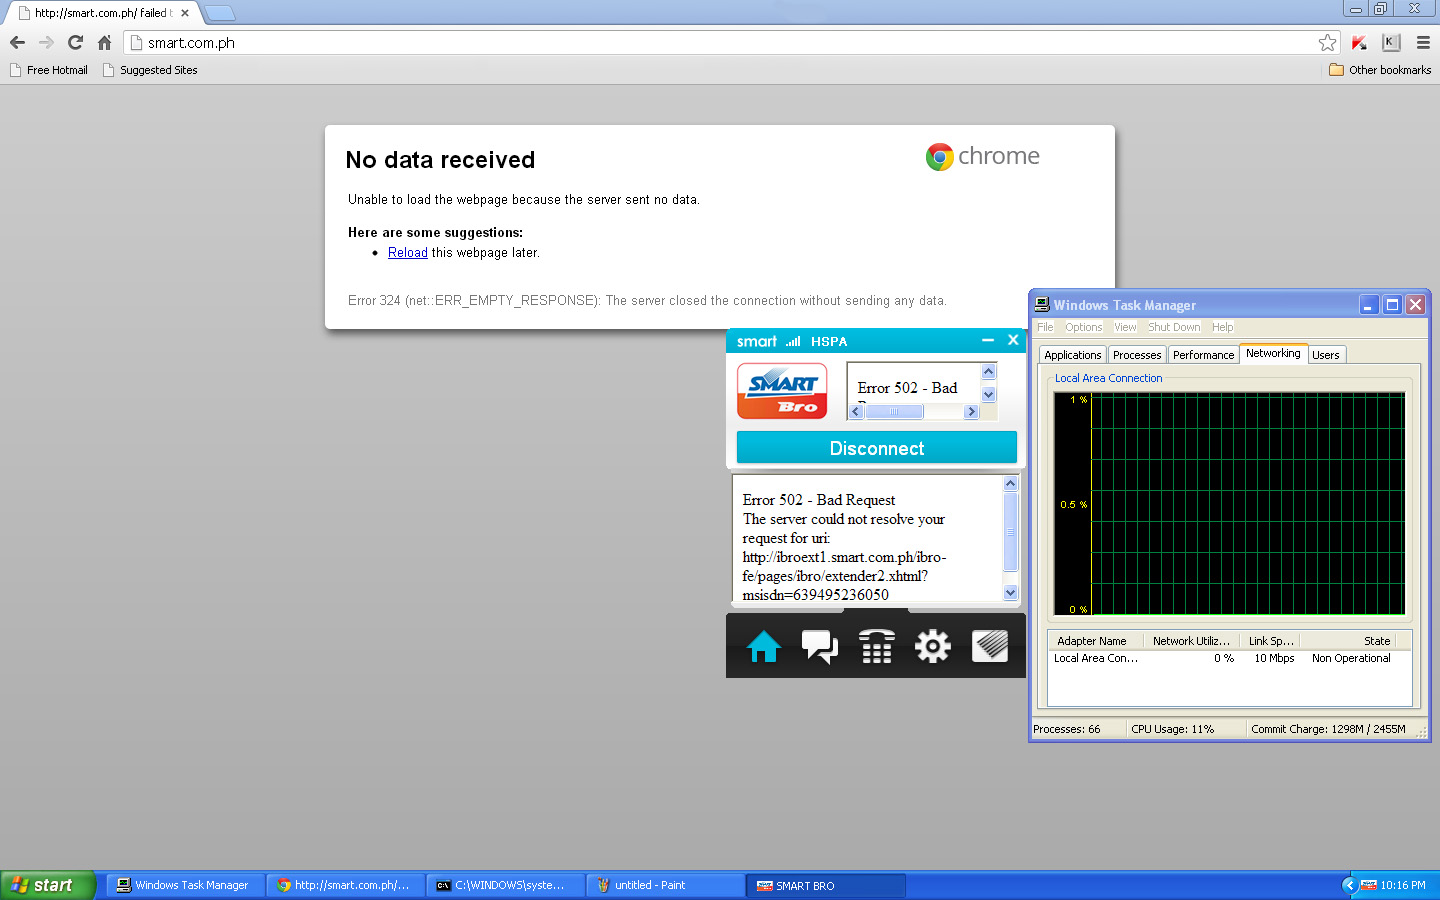Sort by State column header
Image resolution: width=1440 pixels, height=900 pixels.
(1348, 641)
